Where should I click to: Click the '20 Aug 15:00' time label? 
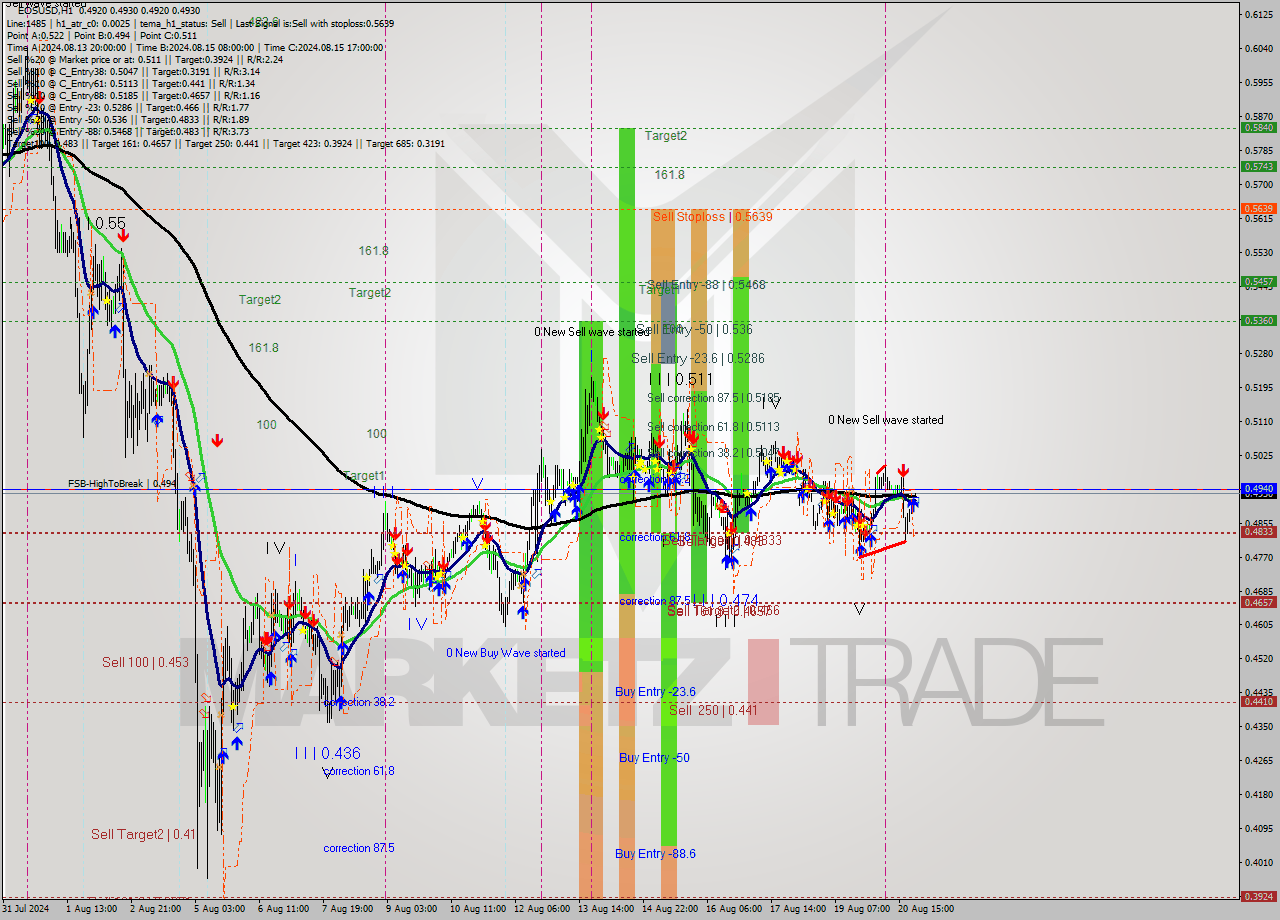click(926, 910)
